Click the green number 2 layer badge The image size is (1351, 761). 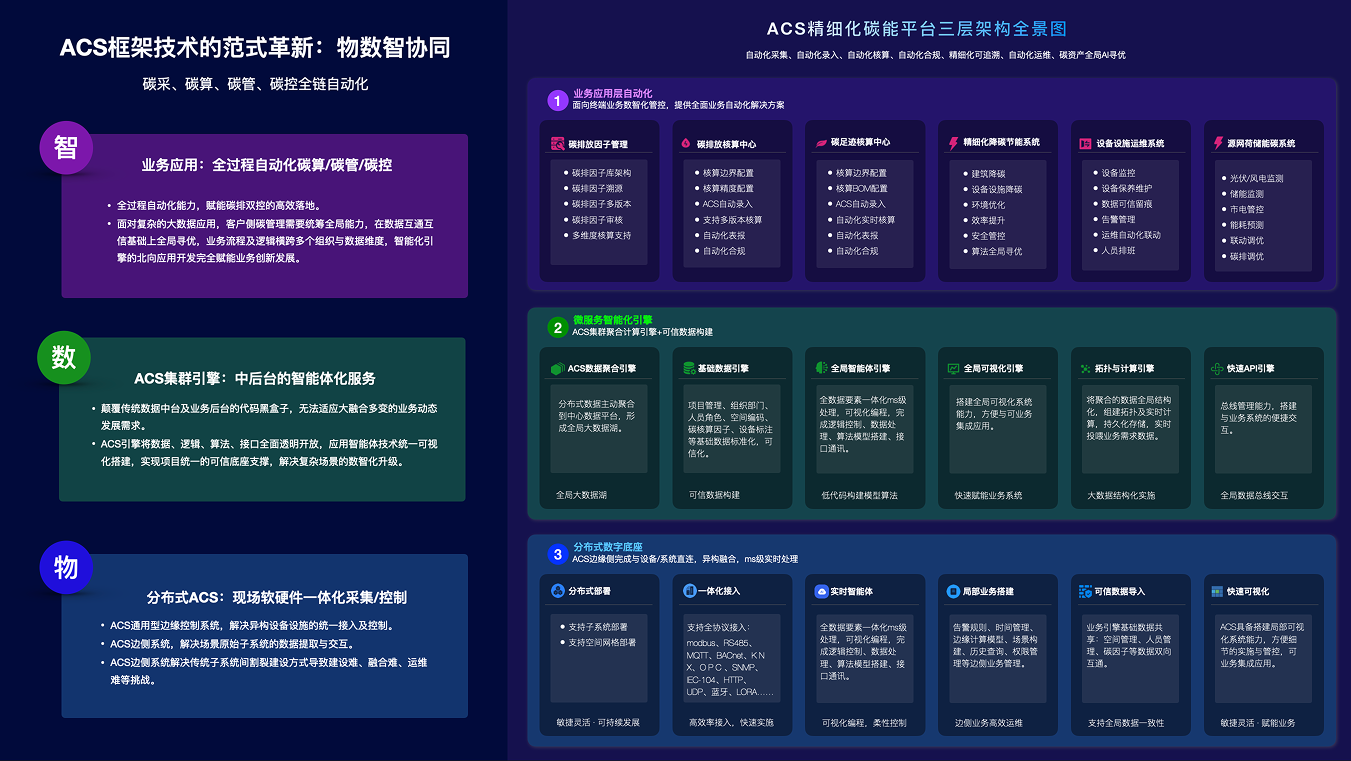[557, 327]
